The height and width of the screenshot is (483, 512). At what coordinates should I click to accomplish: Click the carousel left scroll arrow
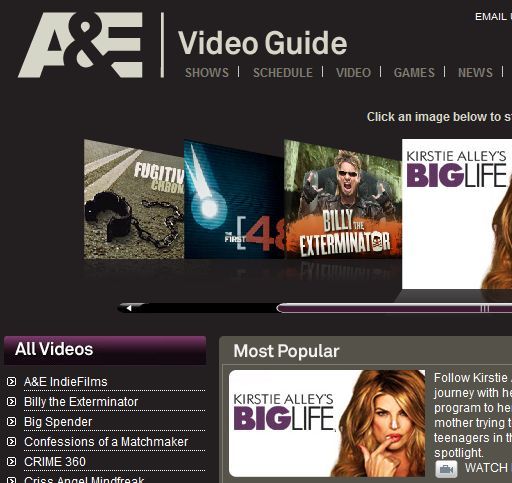click(129, 308)
